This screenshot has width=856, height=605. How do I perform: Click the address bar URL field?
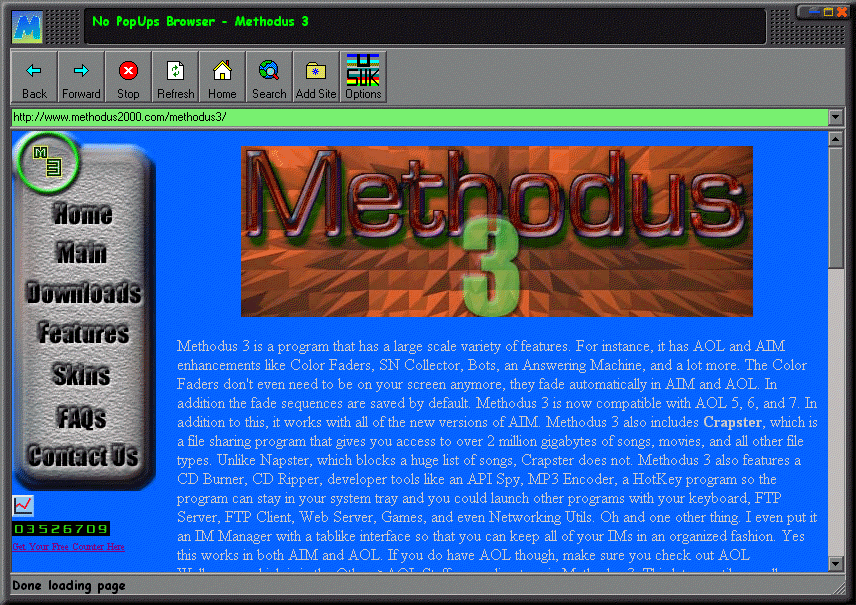tap(418, 117)
